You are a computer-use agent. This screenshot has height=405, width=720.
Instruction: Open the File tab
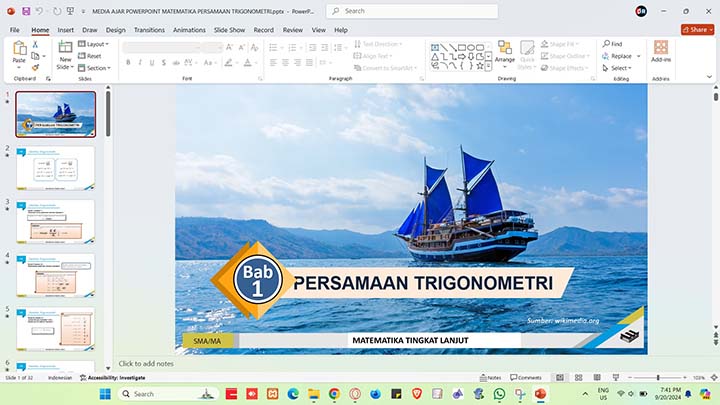15,30
